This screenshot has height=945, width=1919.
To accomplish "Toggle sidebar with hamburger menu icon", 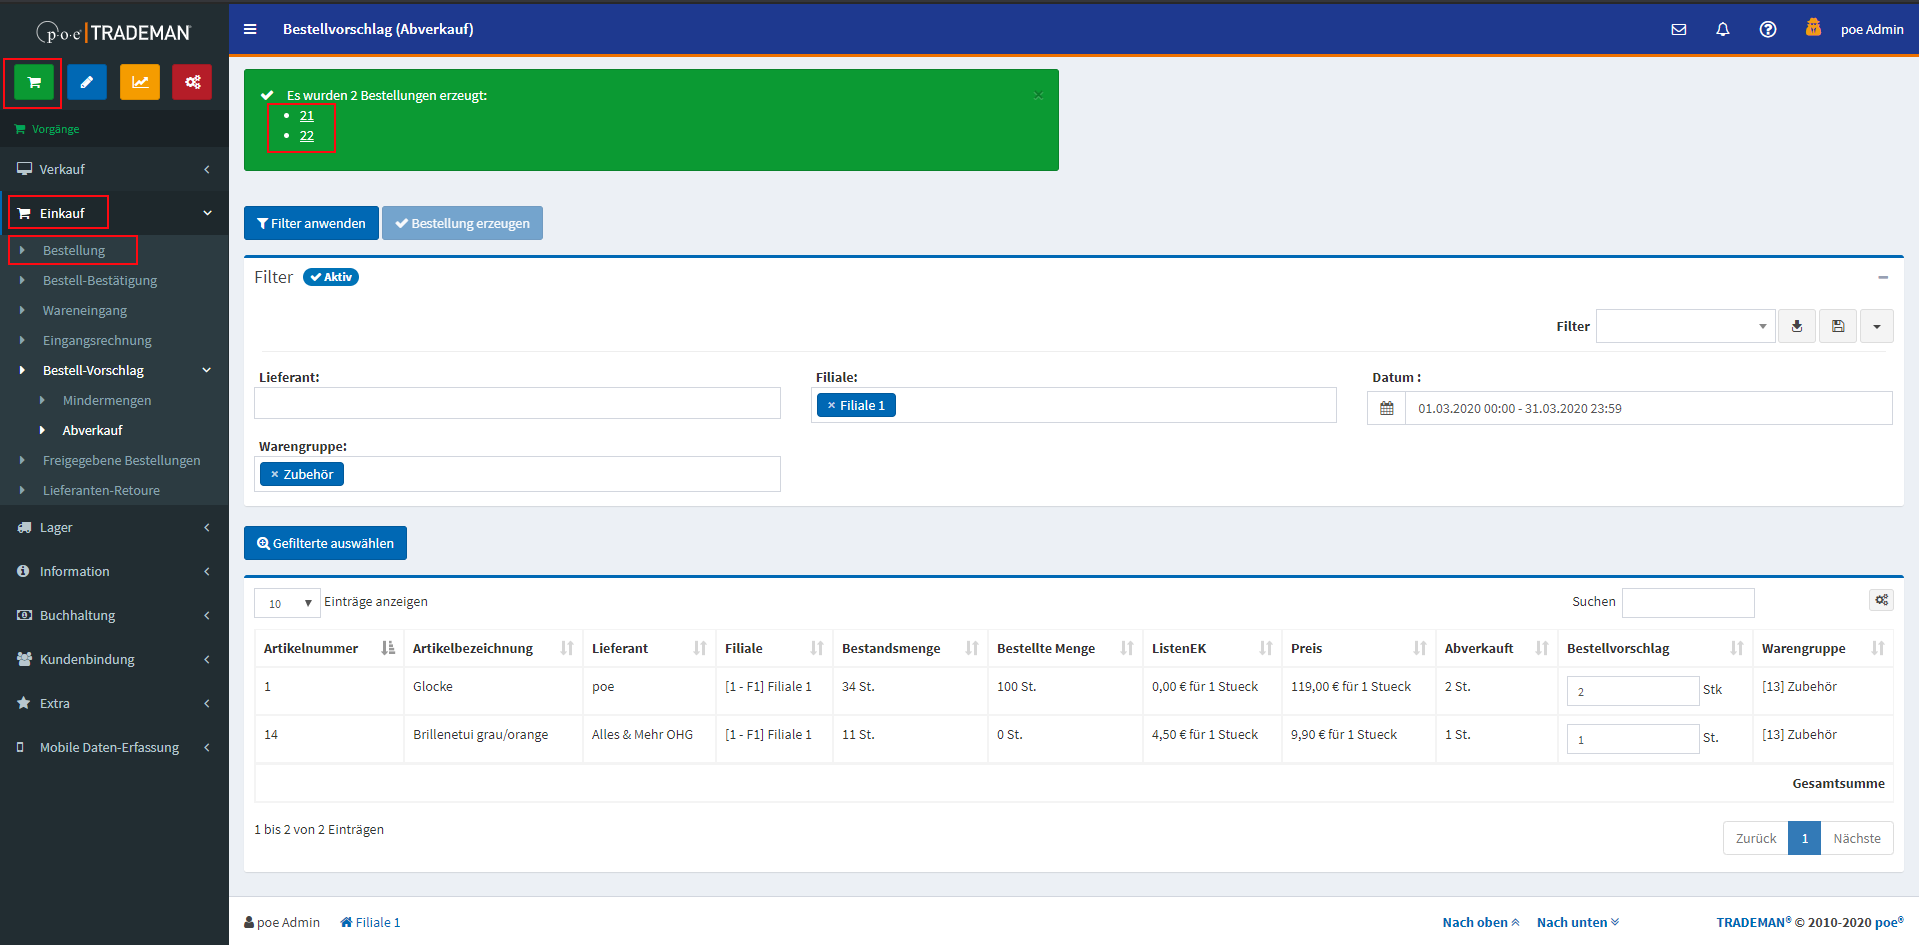I will (250, 29).
